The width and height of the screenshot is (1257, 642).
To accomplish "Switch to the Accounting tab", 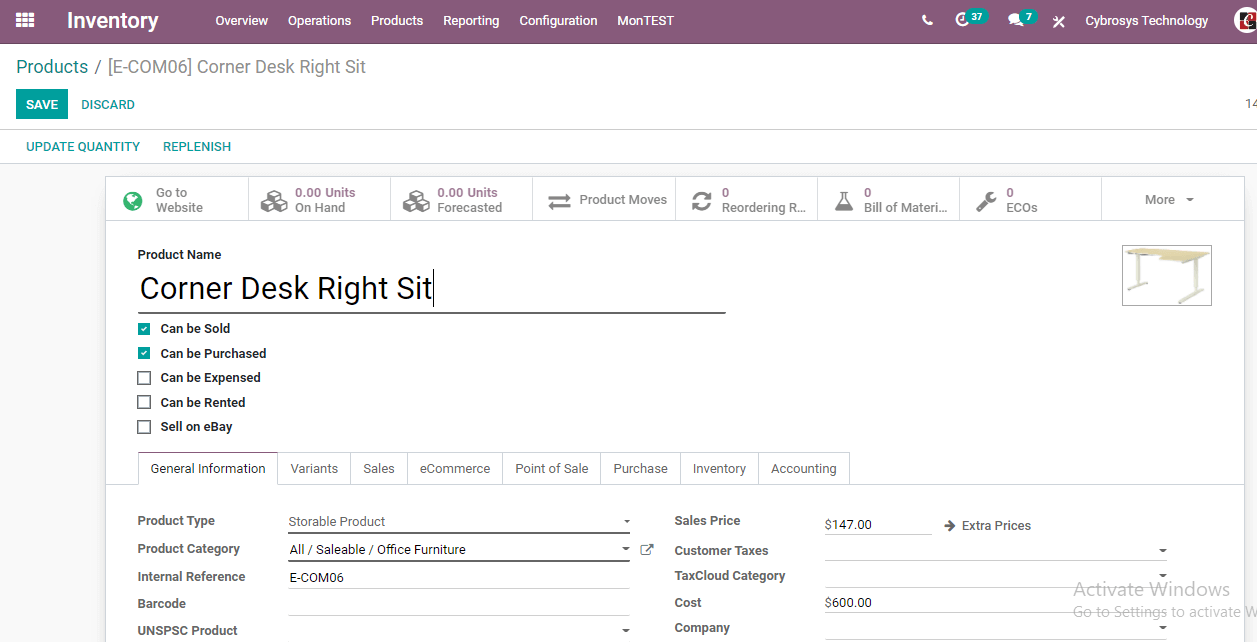I will pos(804,468).
